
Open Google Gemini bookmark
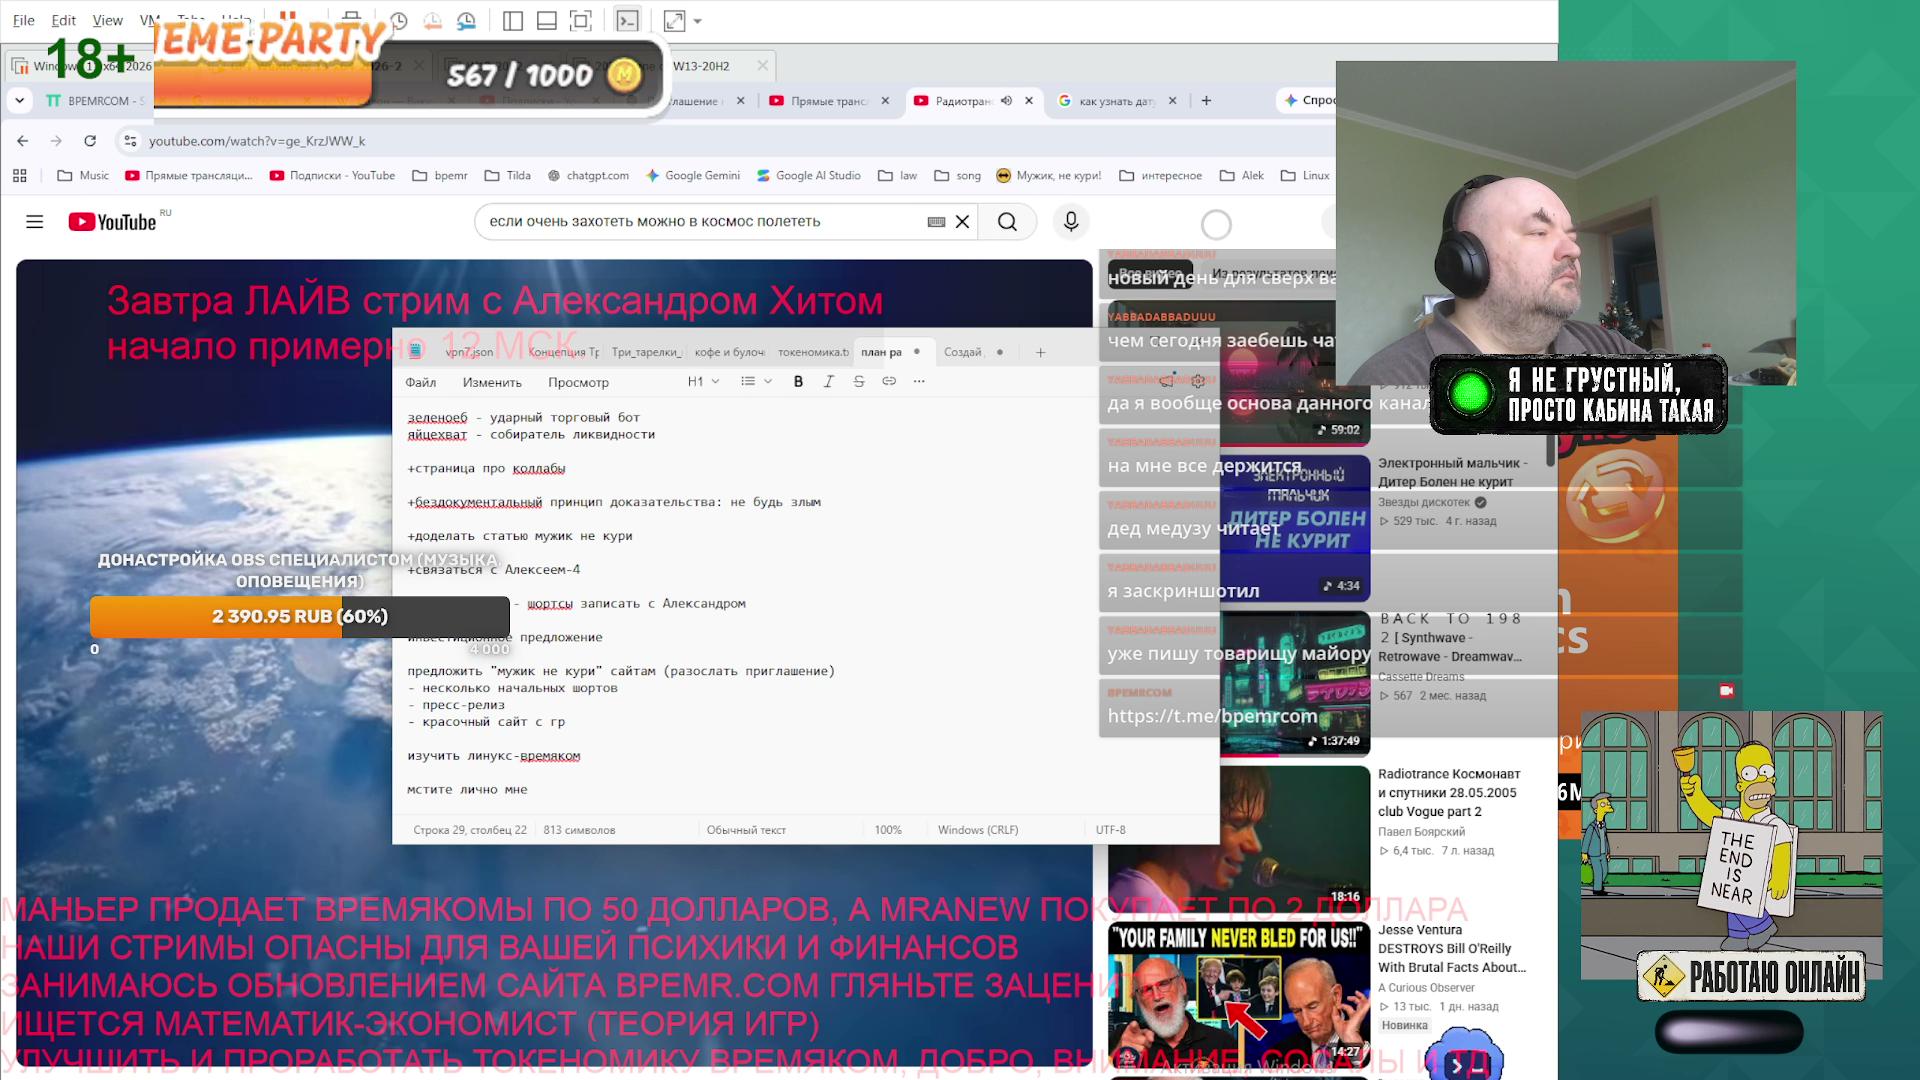693,176
